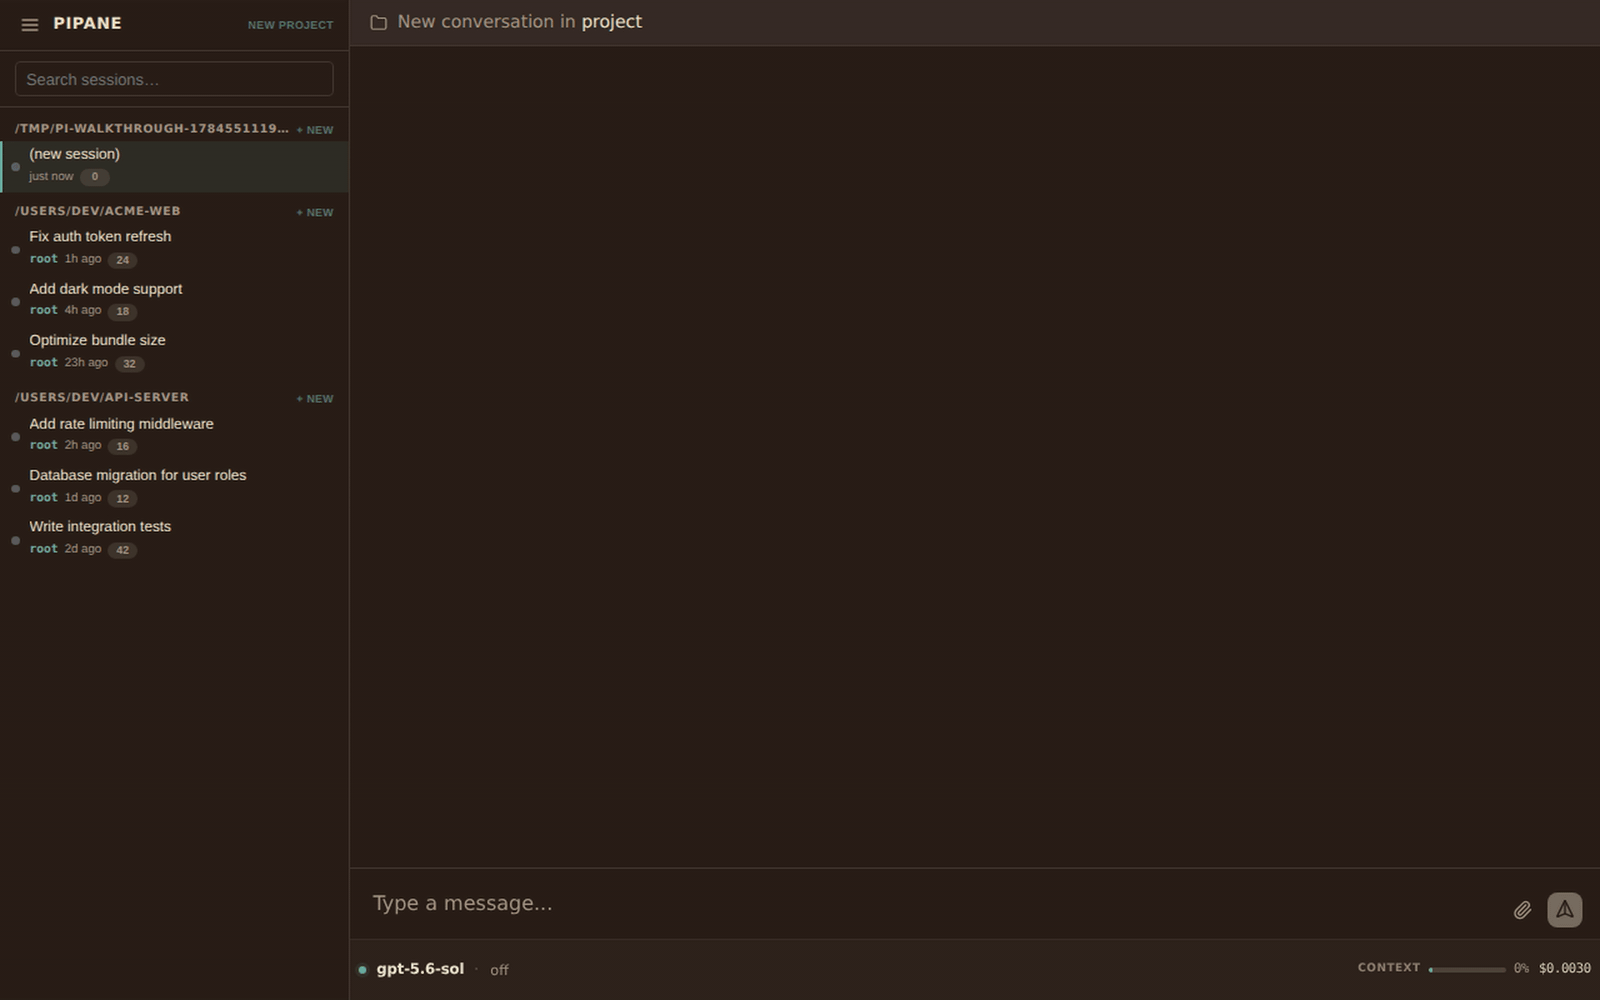1600x1000 pixels.
Task: Open Add rate limiting middleware session
Action: [175, 435]
